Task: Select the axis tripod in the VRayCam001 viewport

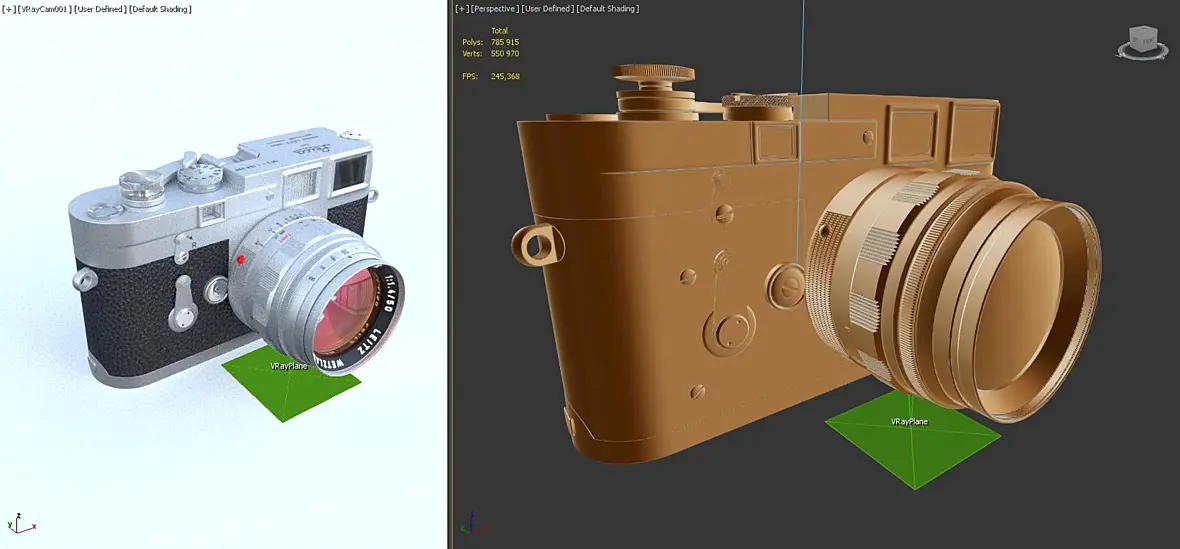Action: 20,524
